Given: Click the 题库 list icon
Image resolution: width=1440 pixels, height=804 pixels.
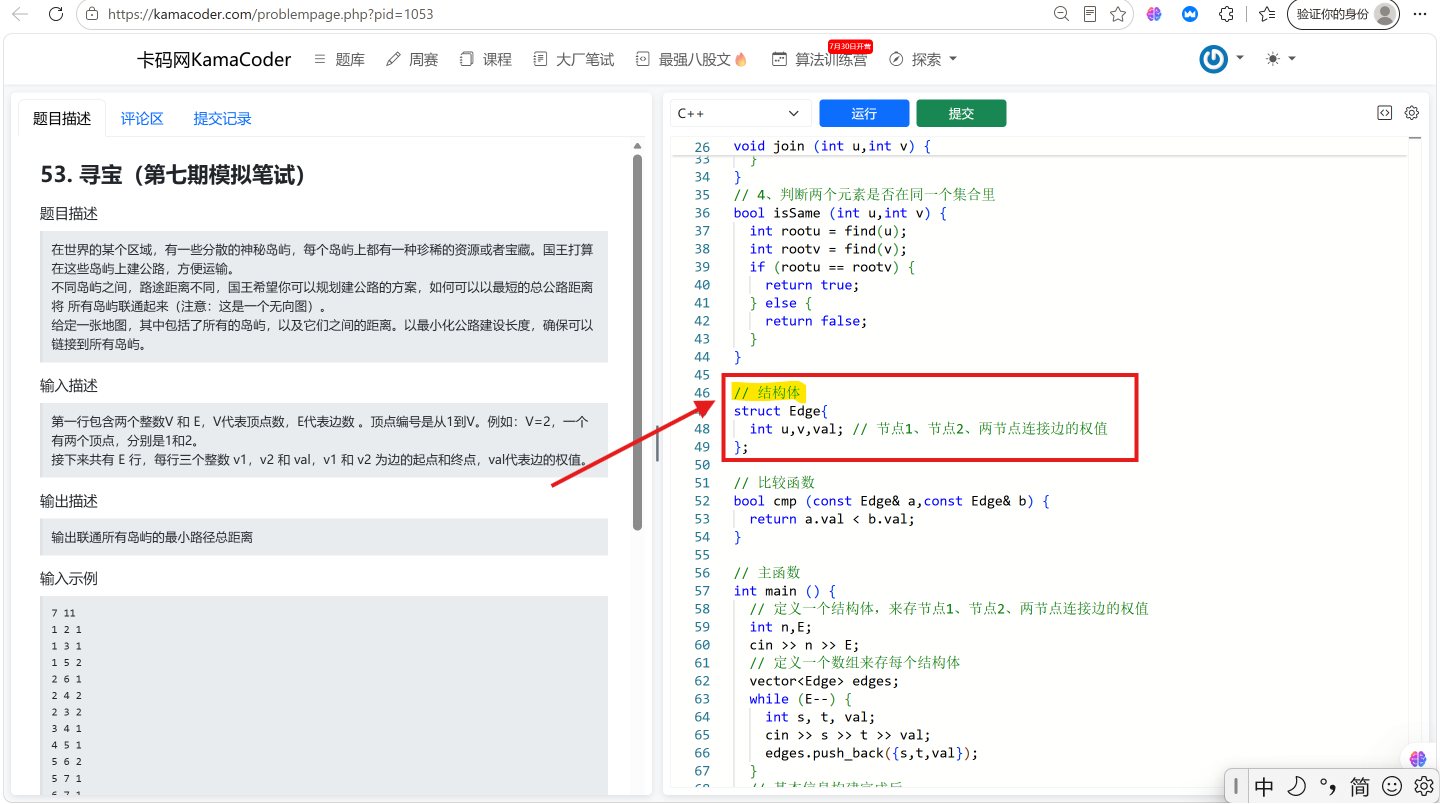Looking at the screenshot, I should [x=320, y=59].
